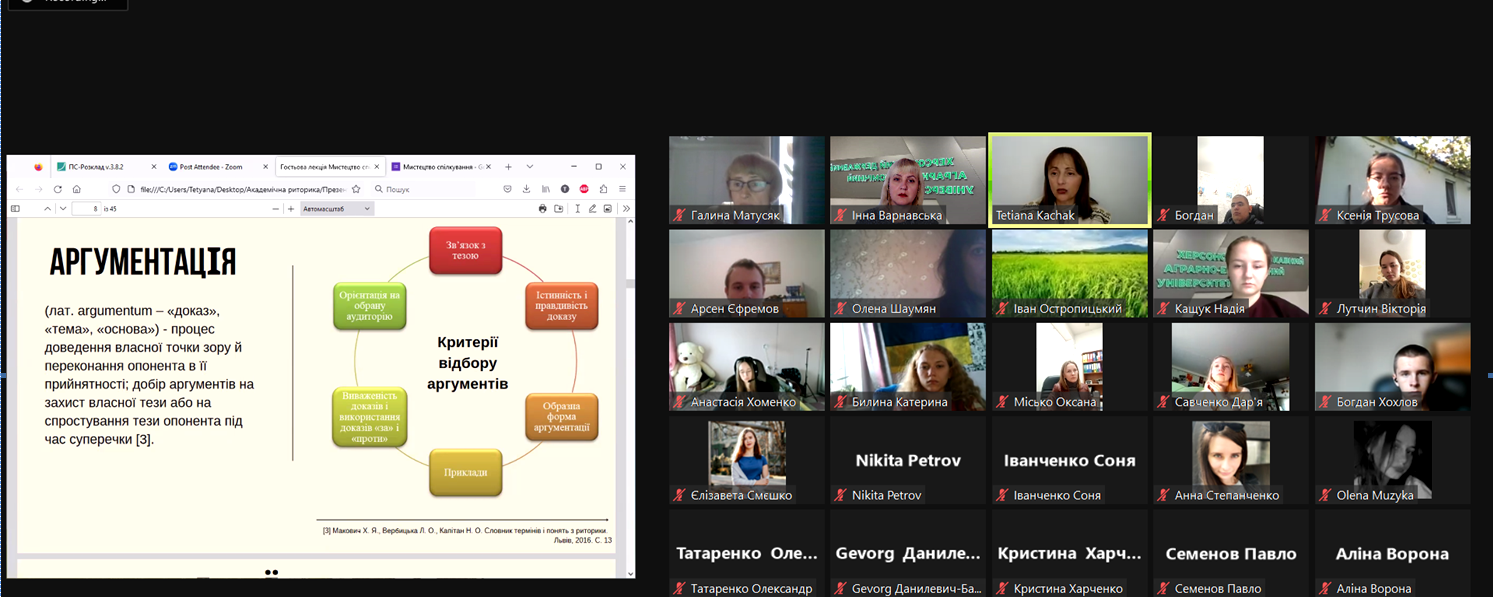Toggle the PDF viewer sidebar
The height and width of the screenshot is (597, 1493).
pyautogui.click(x=15, y=209)
